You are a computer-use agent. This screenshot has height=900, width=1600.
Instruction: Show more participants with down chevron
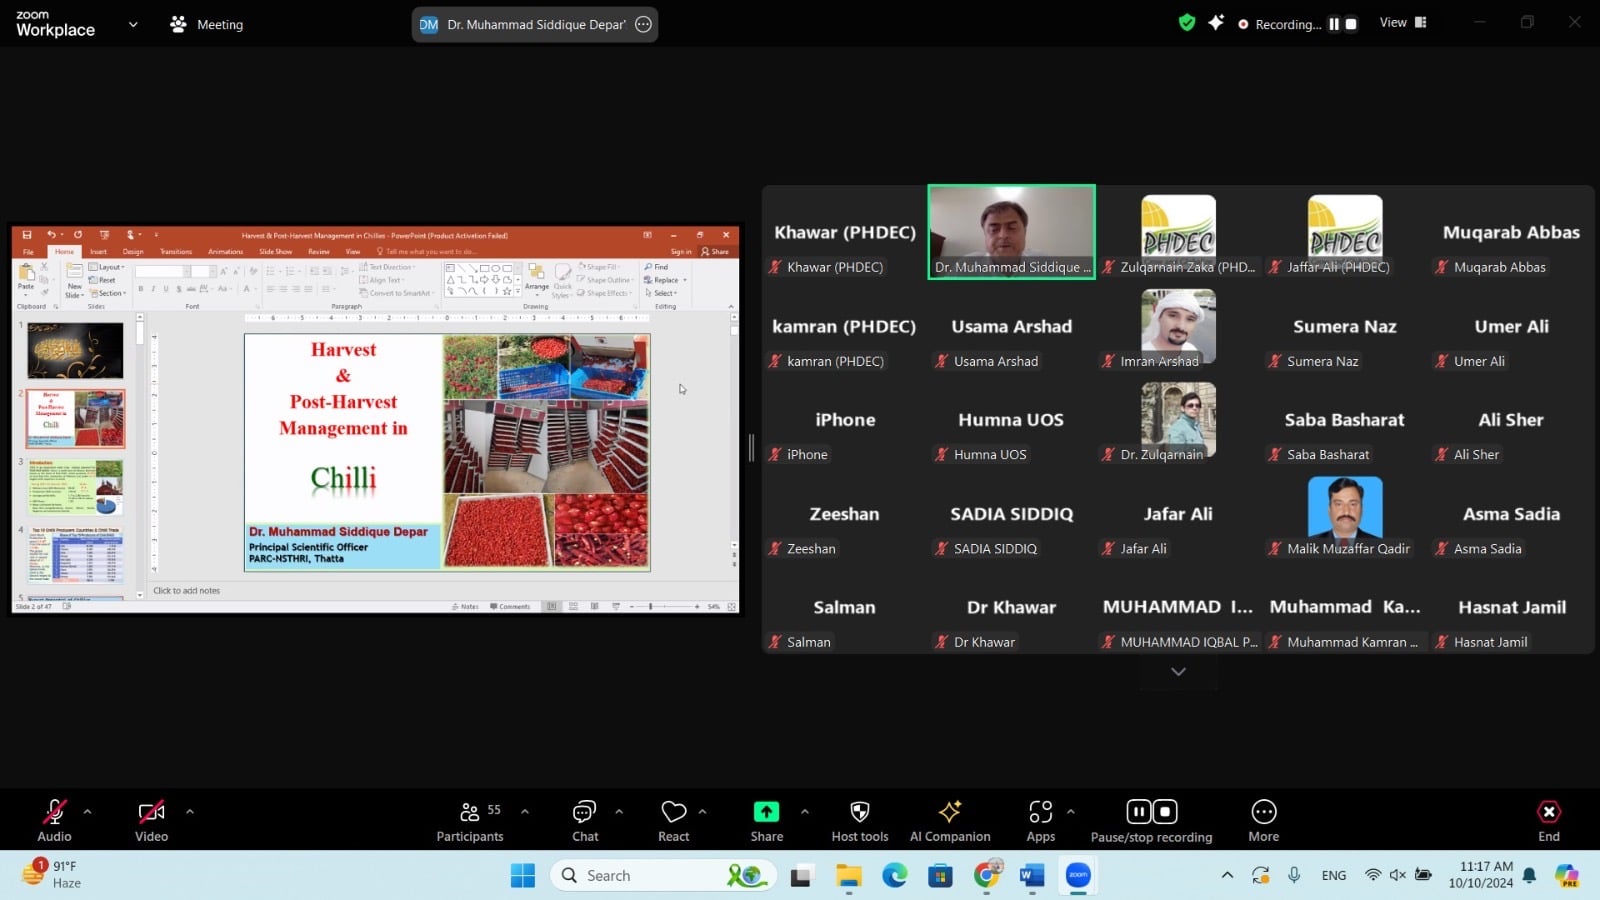1178,672
